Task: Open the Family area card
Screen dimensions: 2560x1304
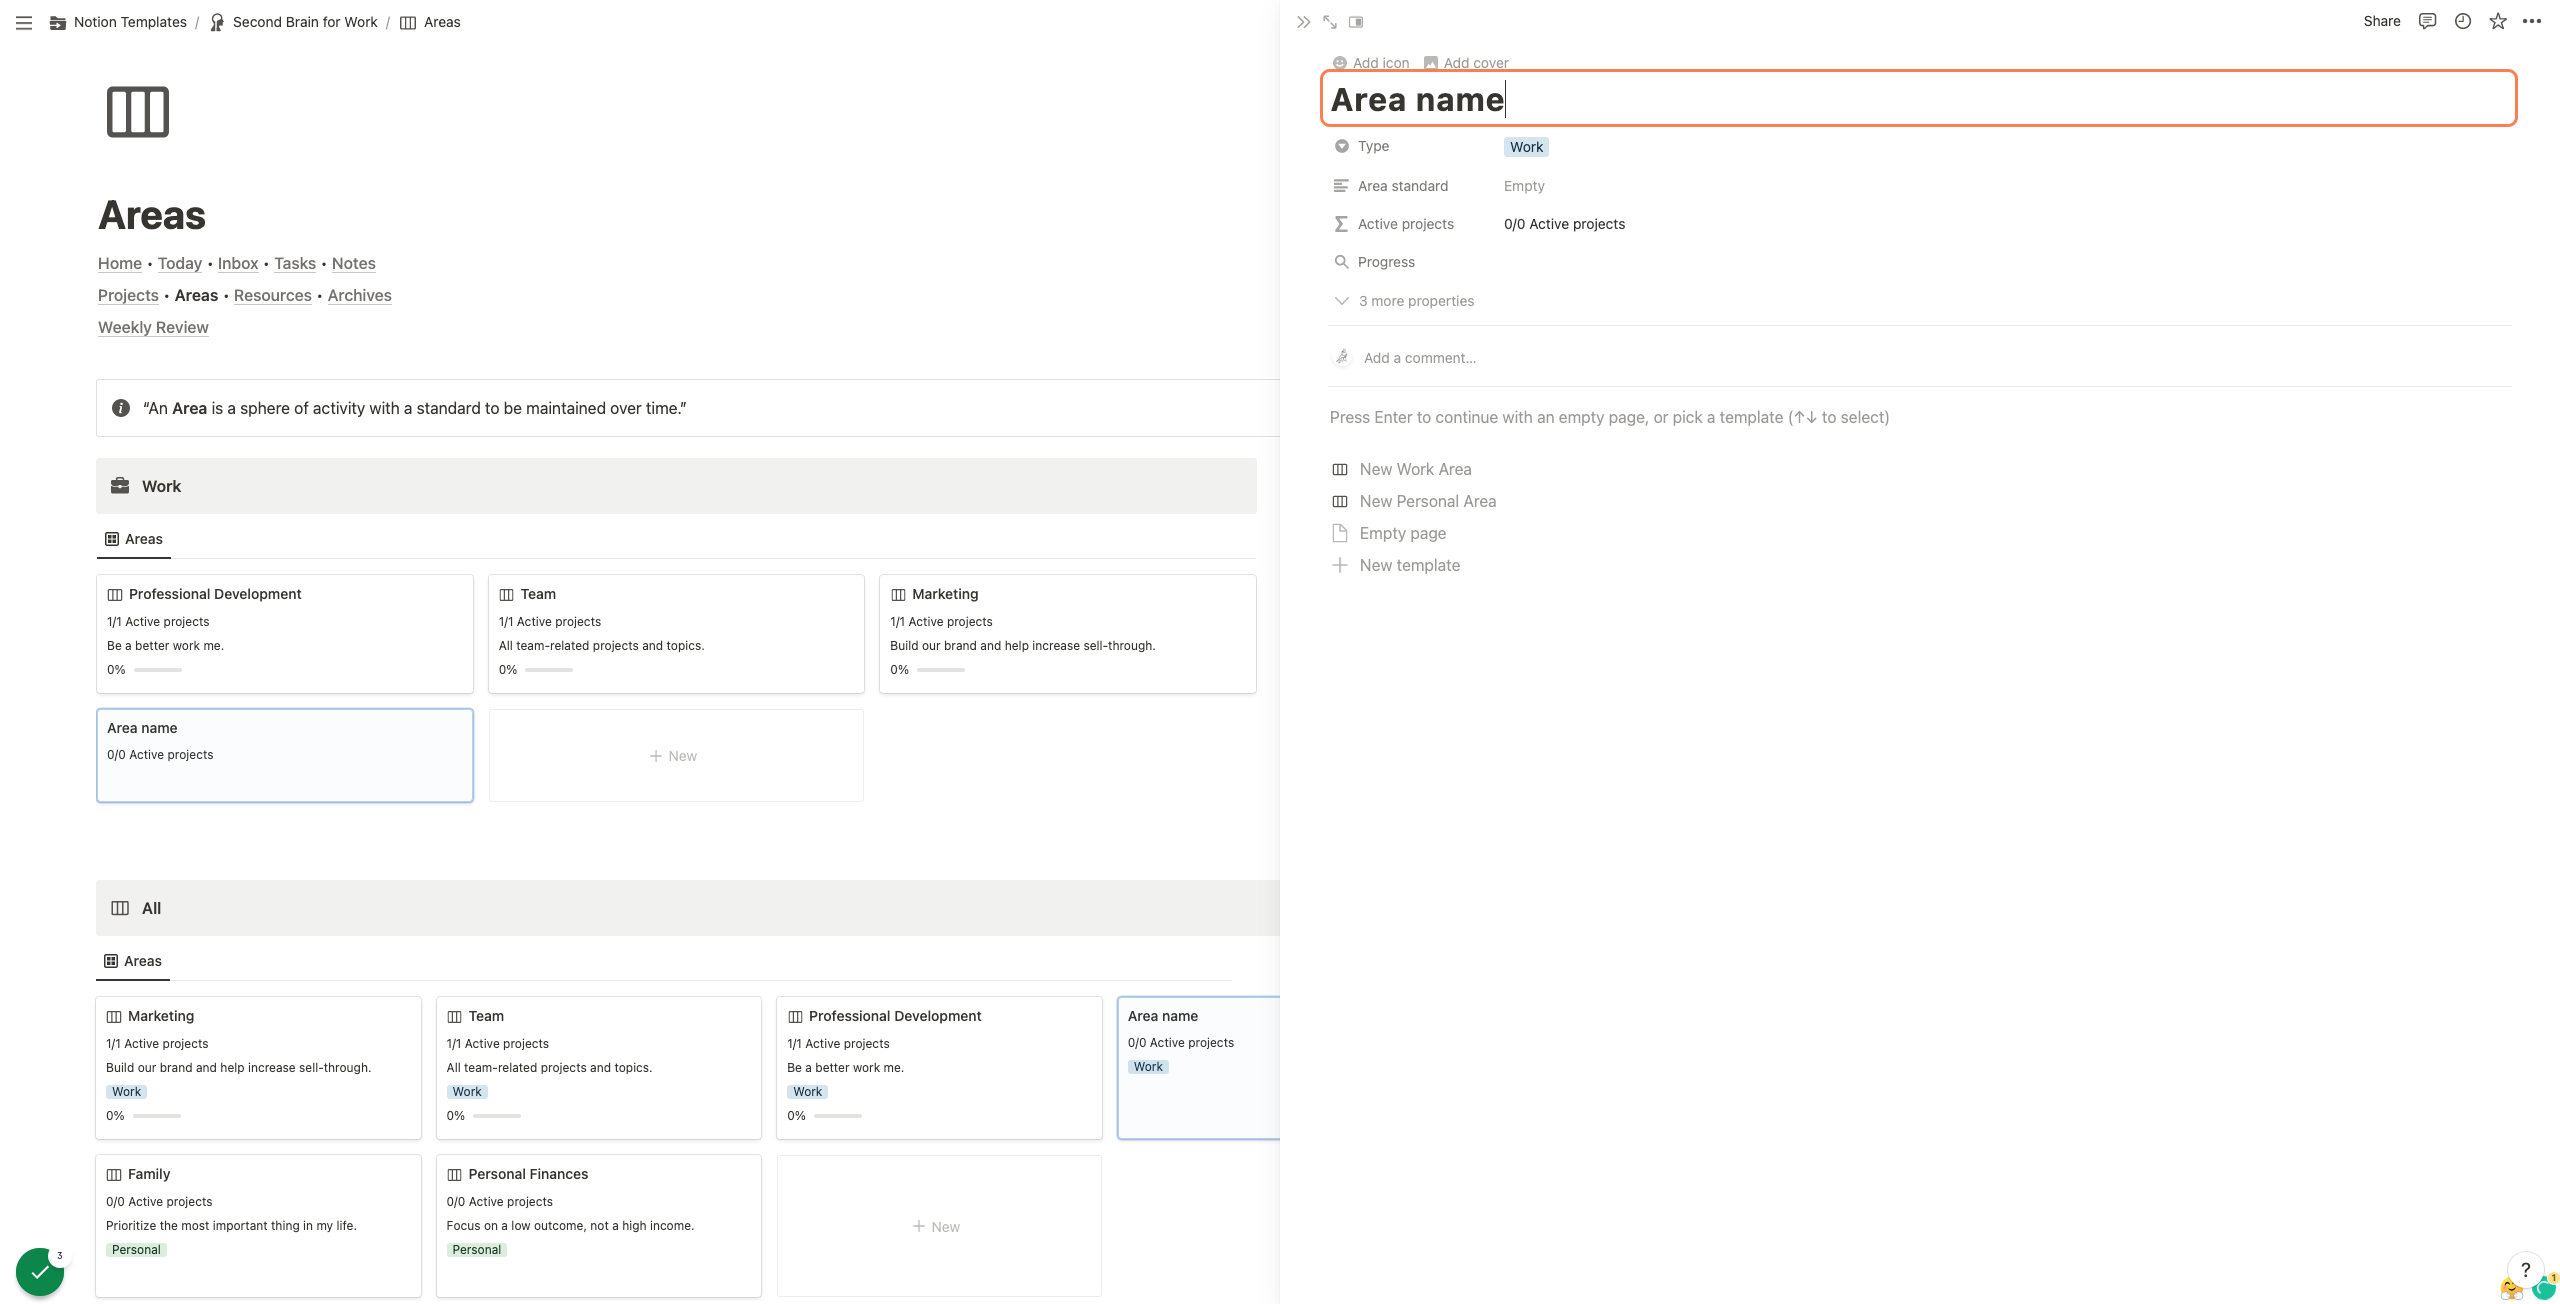Action: 258,1226
